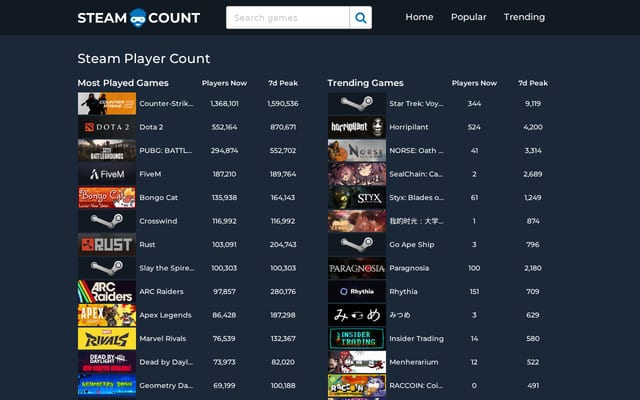Image resolution: width=640 pixels, height=400 pixels.
Task: Open the FiveM title link
Action: [150, 174]
